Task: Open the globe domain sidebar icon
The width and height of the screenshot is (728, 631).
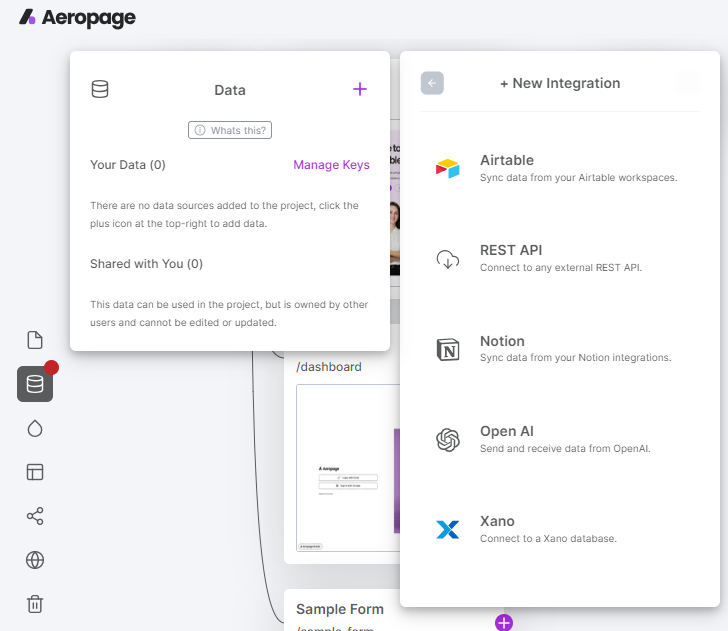Action: pyautogui.click(x=35, y=560)
